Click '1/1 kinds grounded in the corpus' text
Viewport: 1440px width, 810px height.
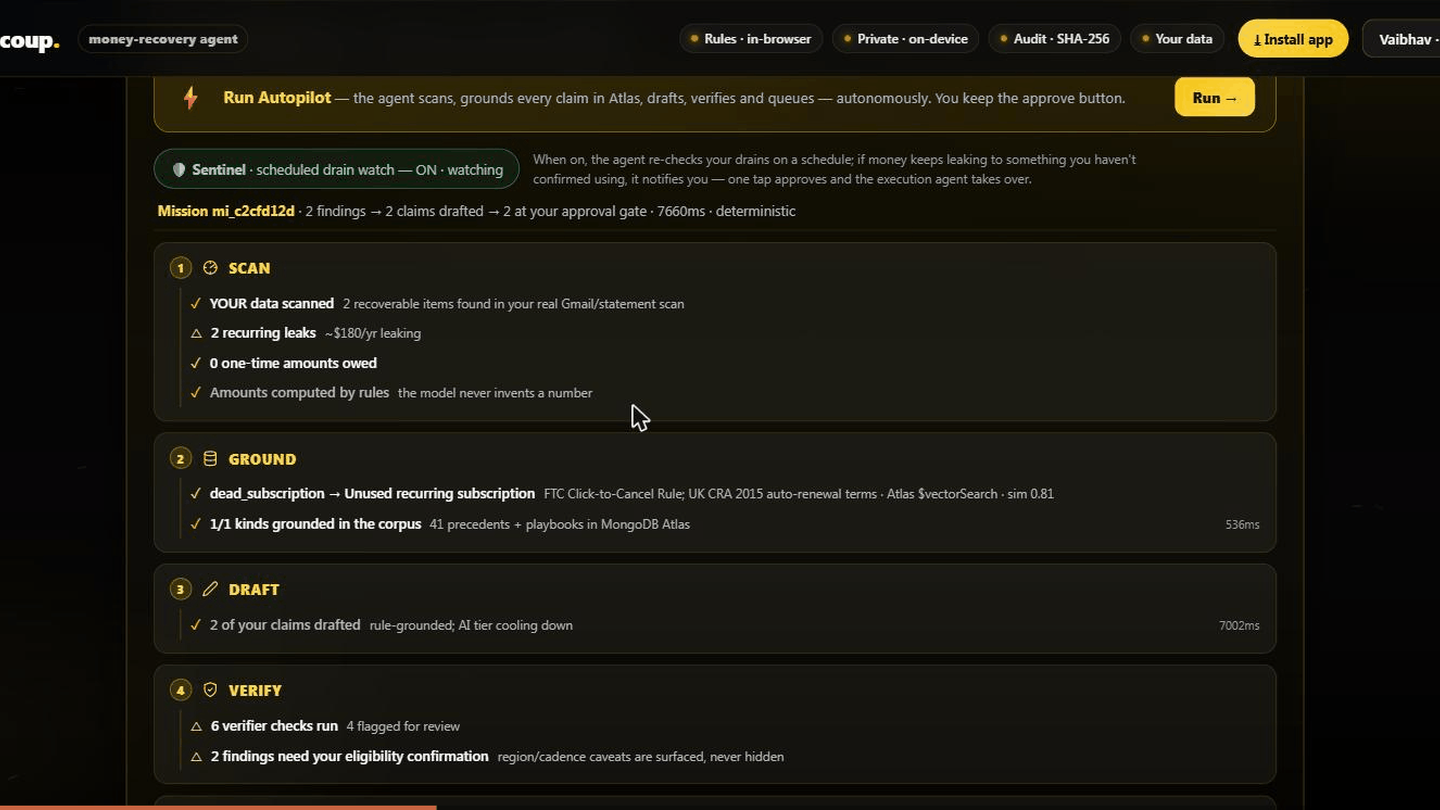pos(315,523)
